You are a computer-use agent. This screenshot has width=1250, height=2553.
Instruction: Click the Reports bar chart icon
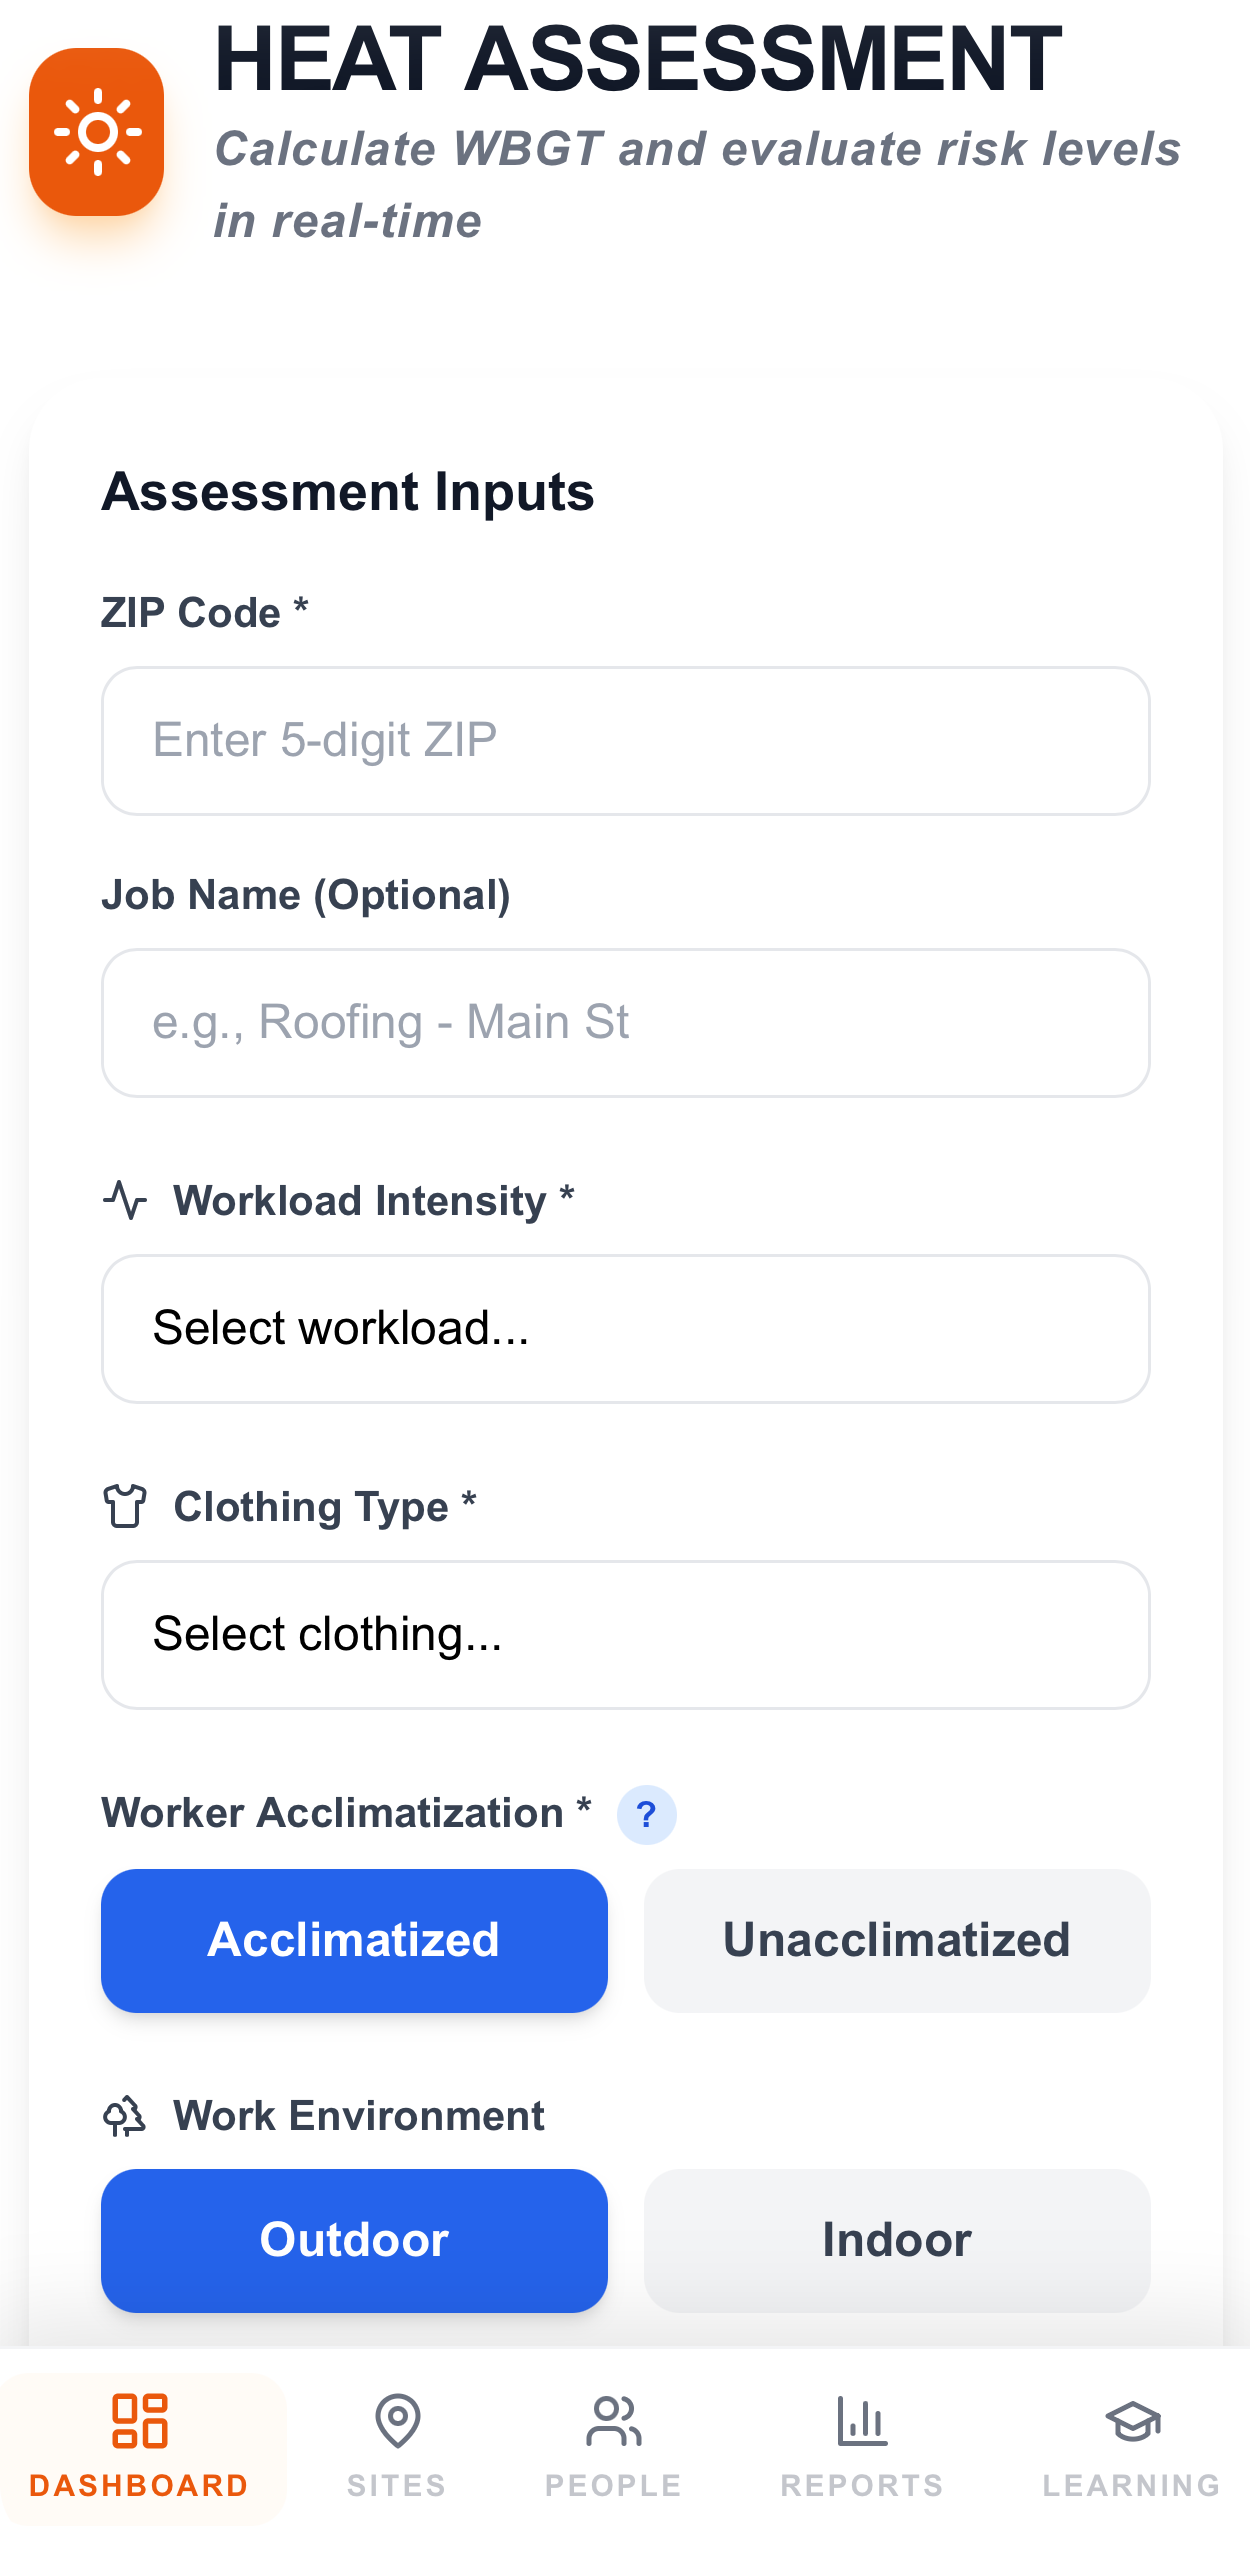tap(861, 2421)
